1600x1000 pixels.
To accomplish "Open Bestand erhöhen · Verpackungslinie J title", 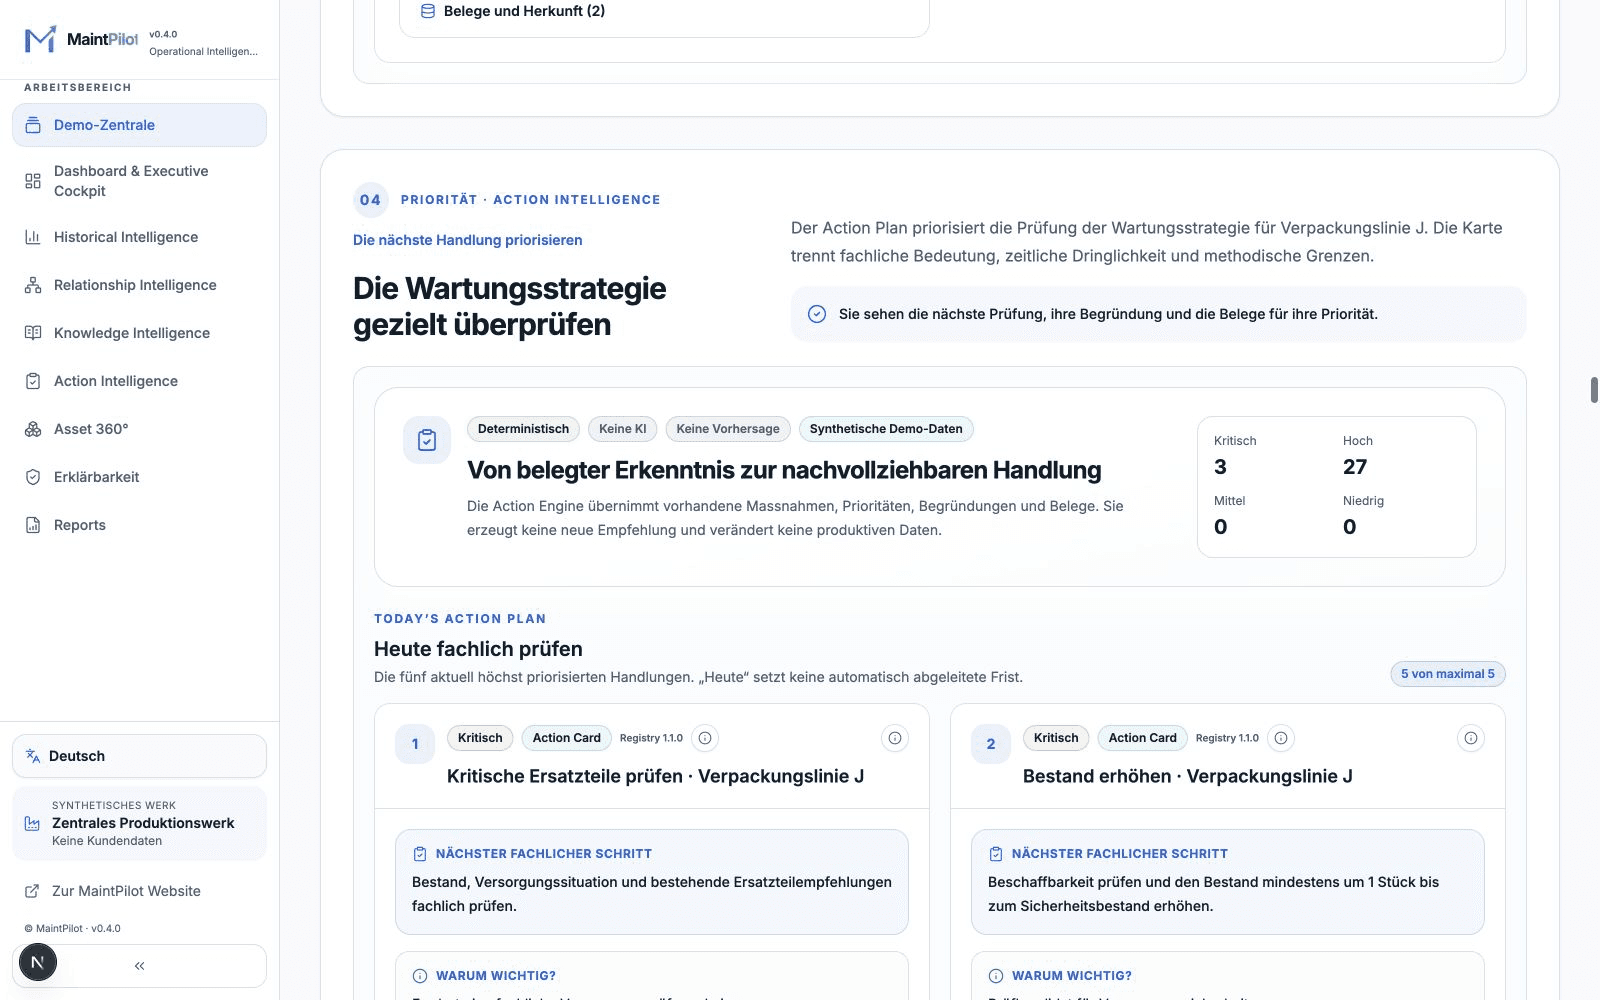I will point(1188,776).
